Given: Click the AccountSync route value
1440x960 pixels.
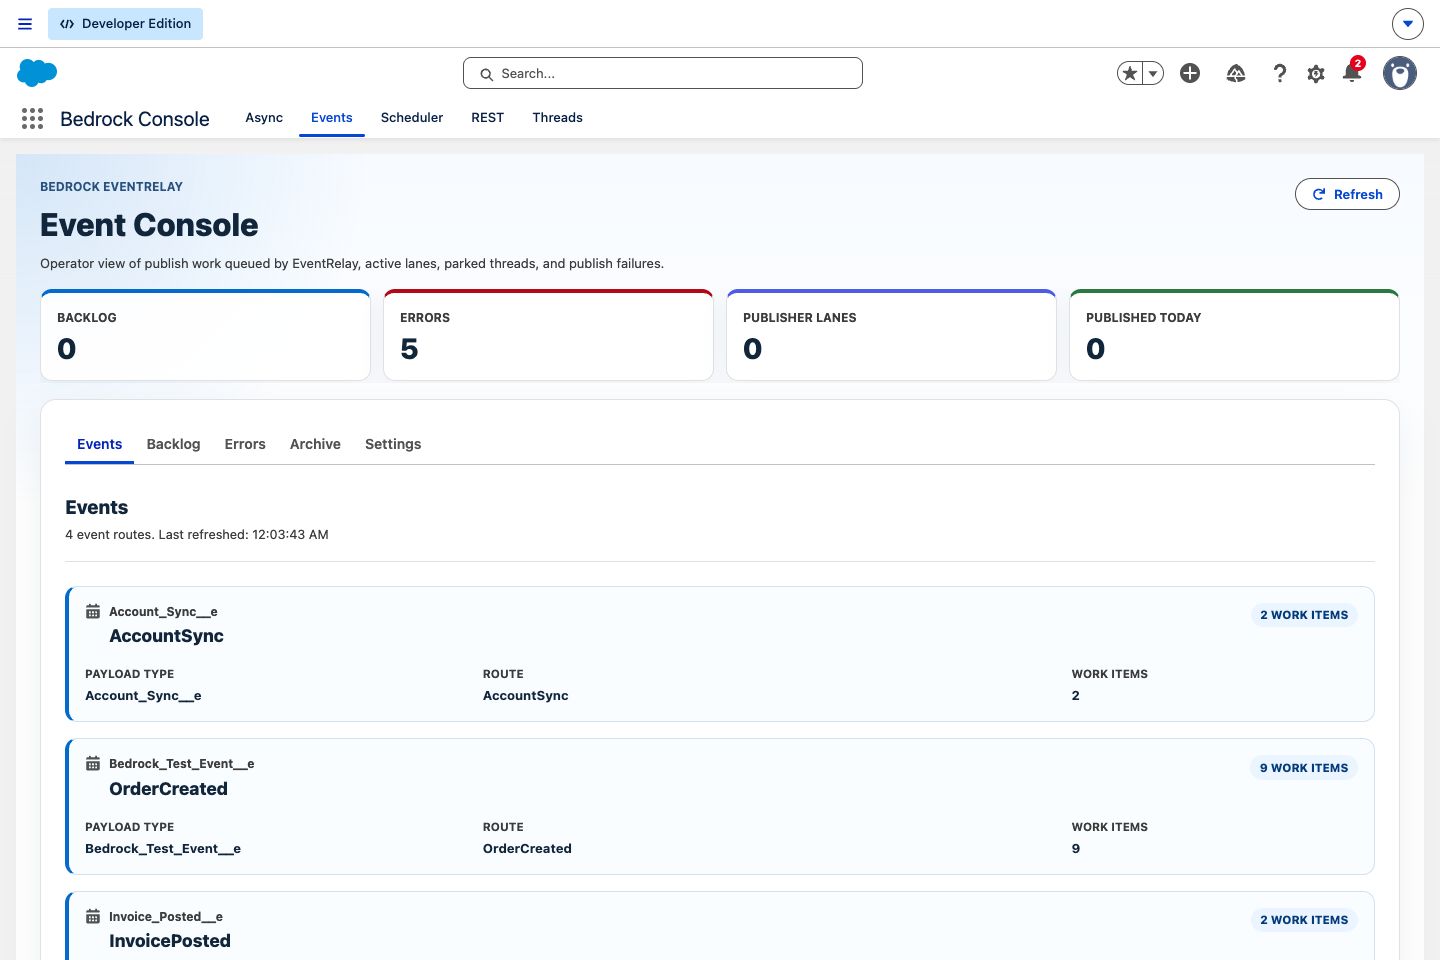Looking at the screenshot, I should (526, 696).
